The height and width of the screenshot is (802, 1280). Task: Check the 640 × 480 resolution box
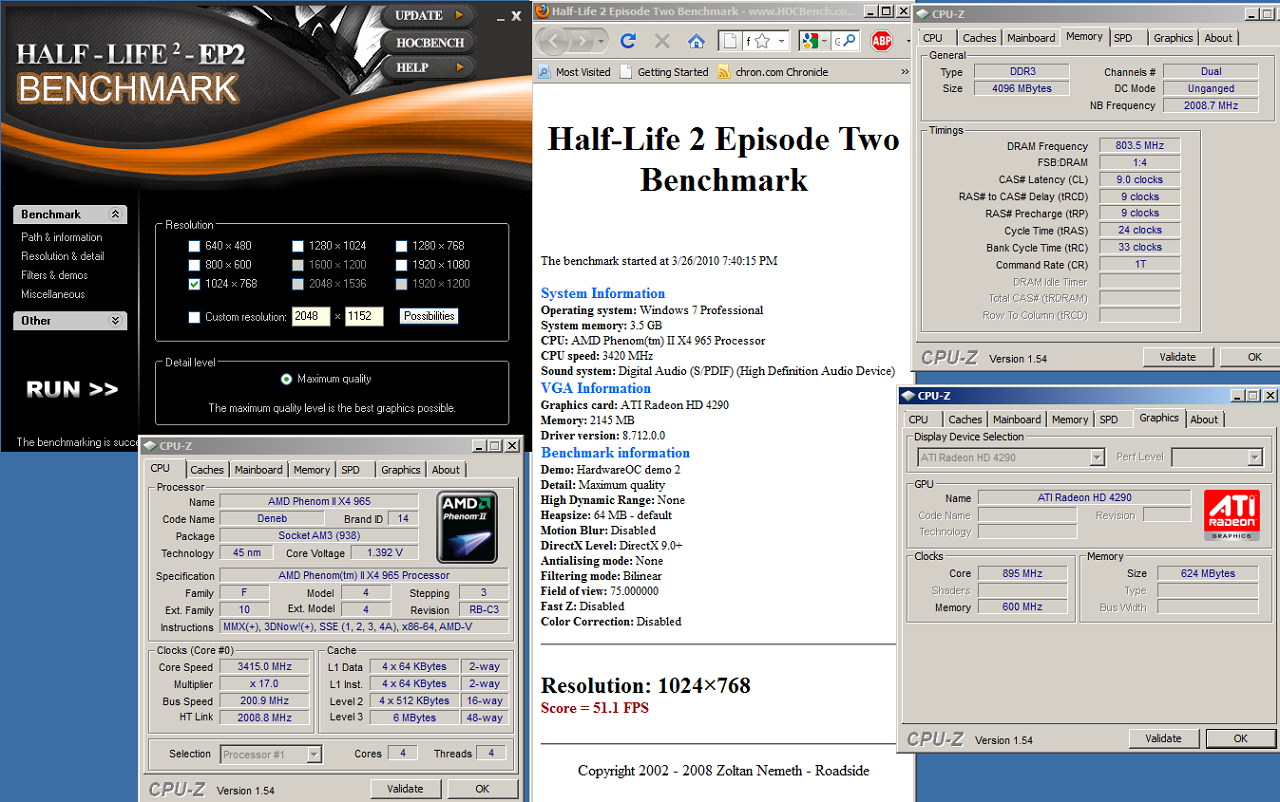click(195, 246)
